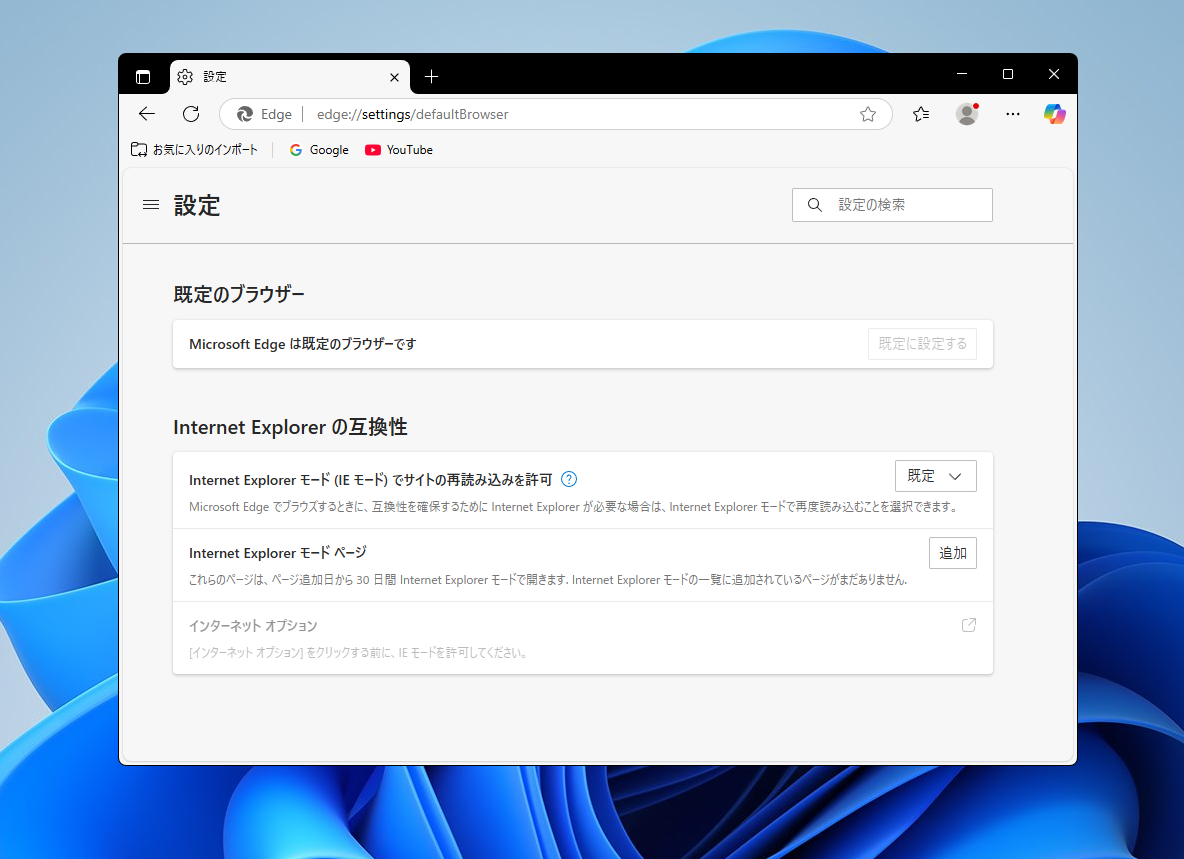Click 追加 to add IE mode page
This screenshot has width=1184, height=859.
coord(952,553)
